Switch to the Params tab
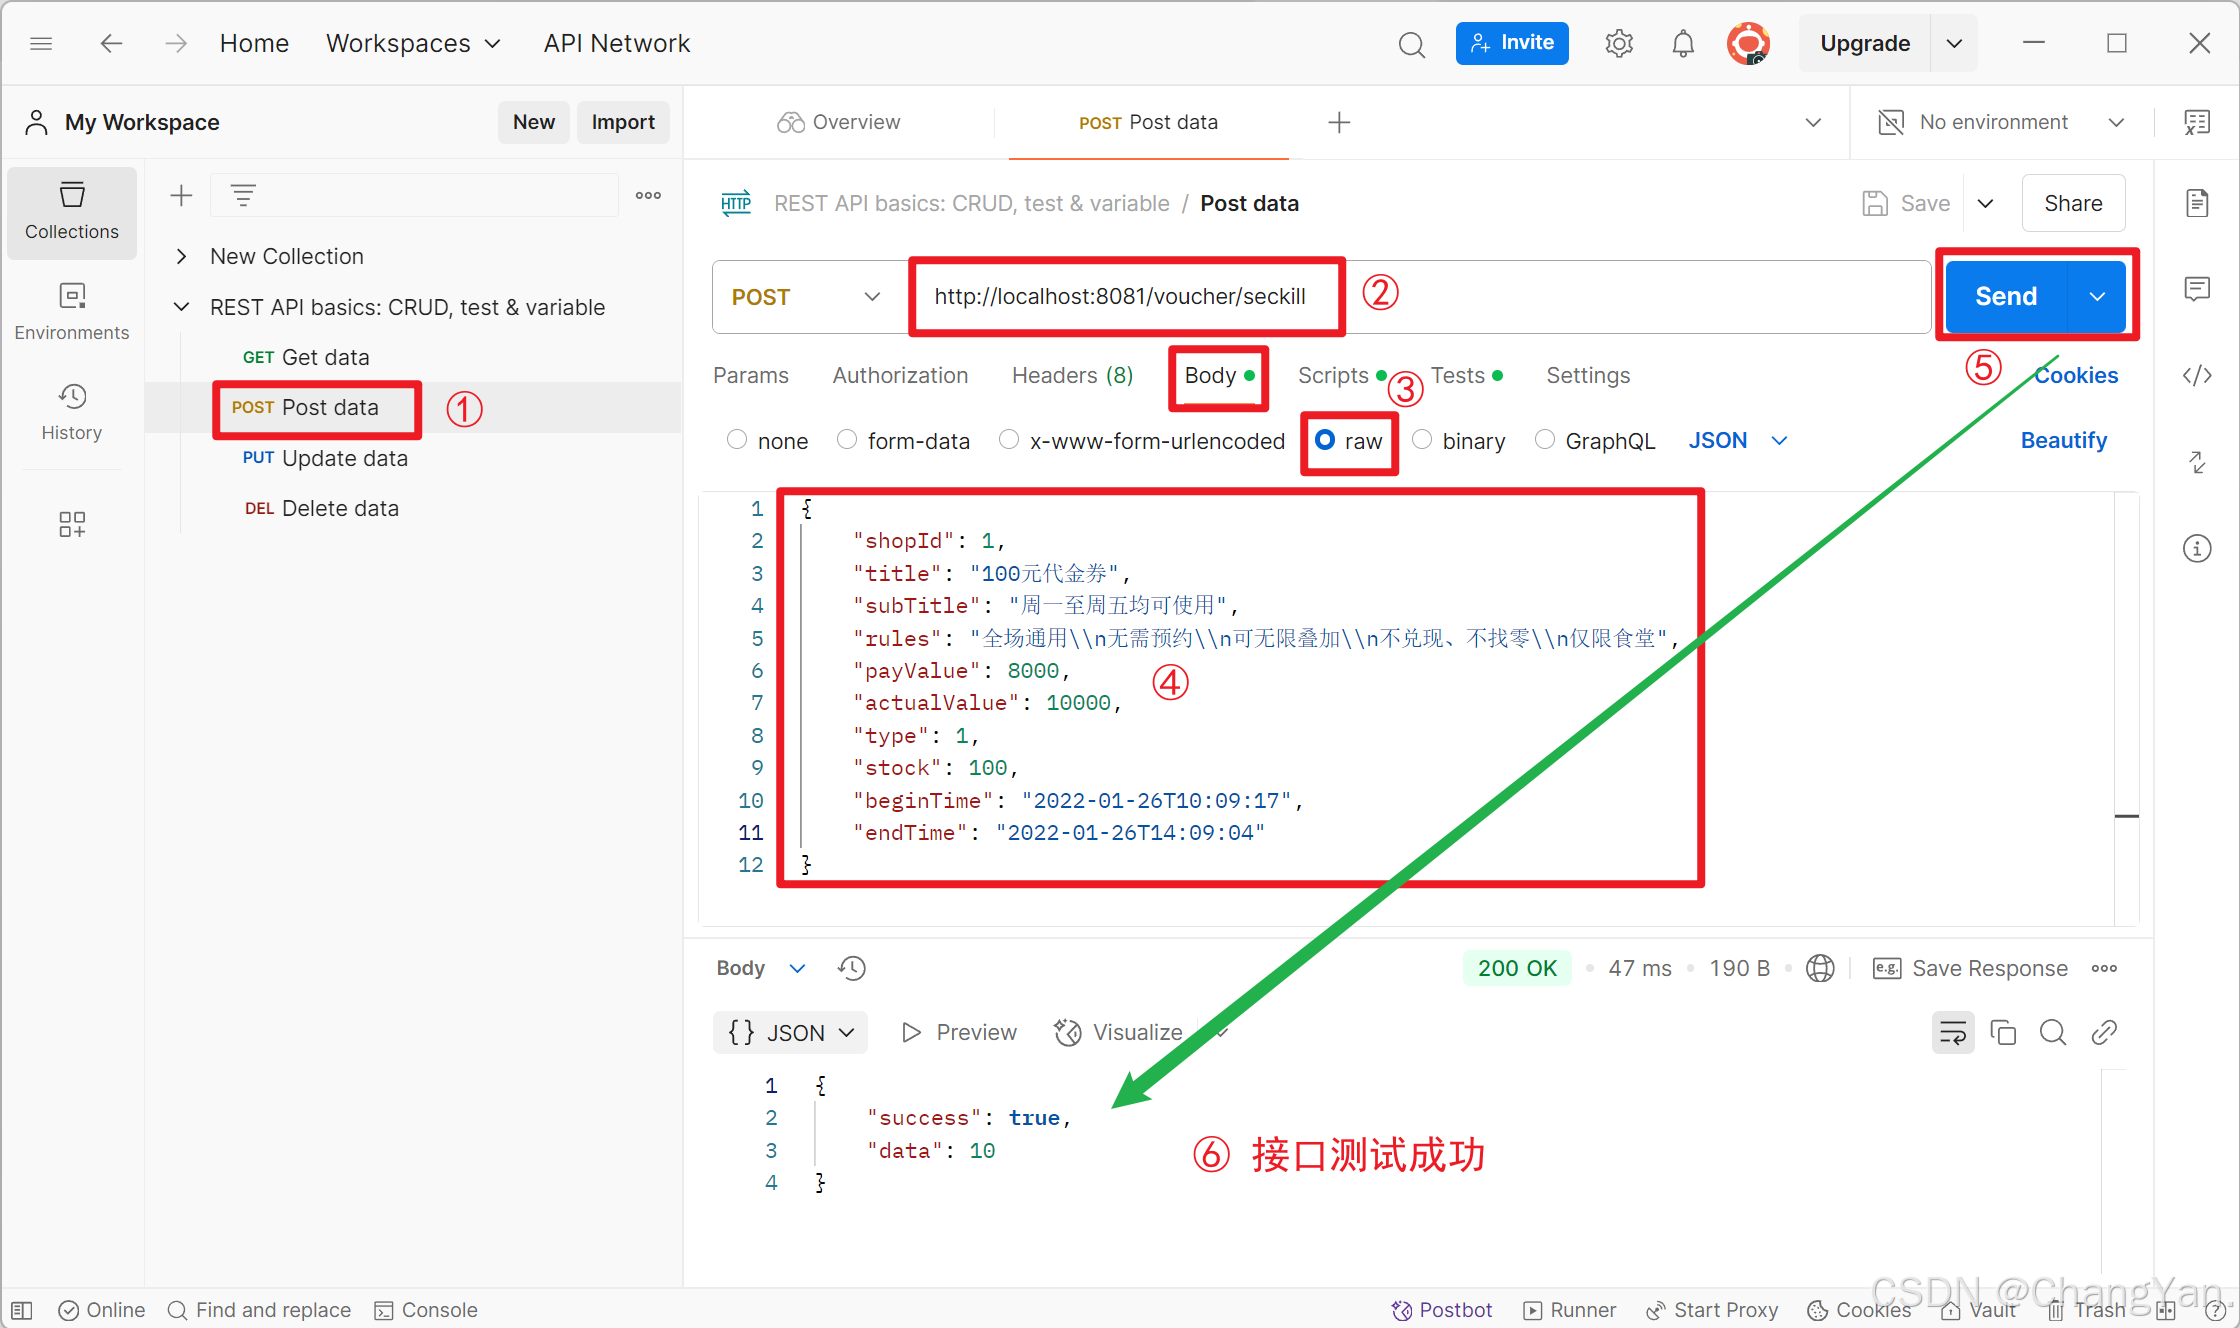 click(751, 375)
